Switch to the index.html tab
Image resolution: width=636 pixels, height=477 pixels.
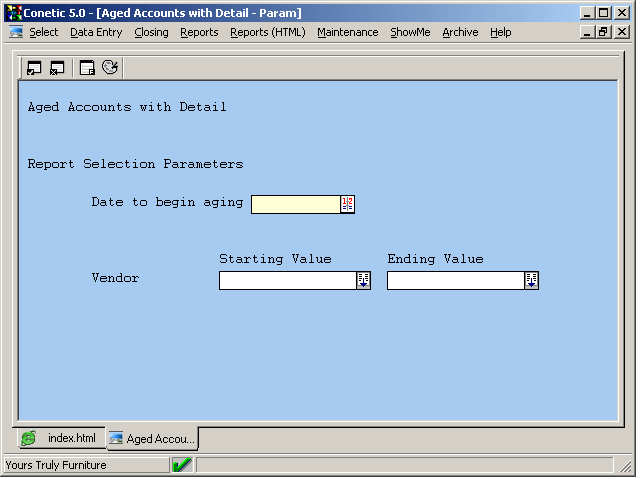pyautogui.click(x=61, y=439)
